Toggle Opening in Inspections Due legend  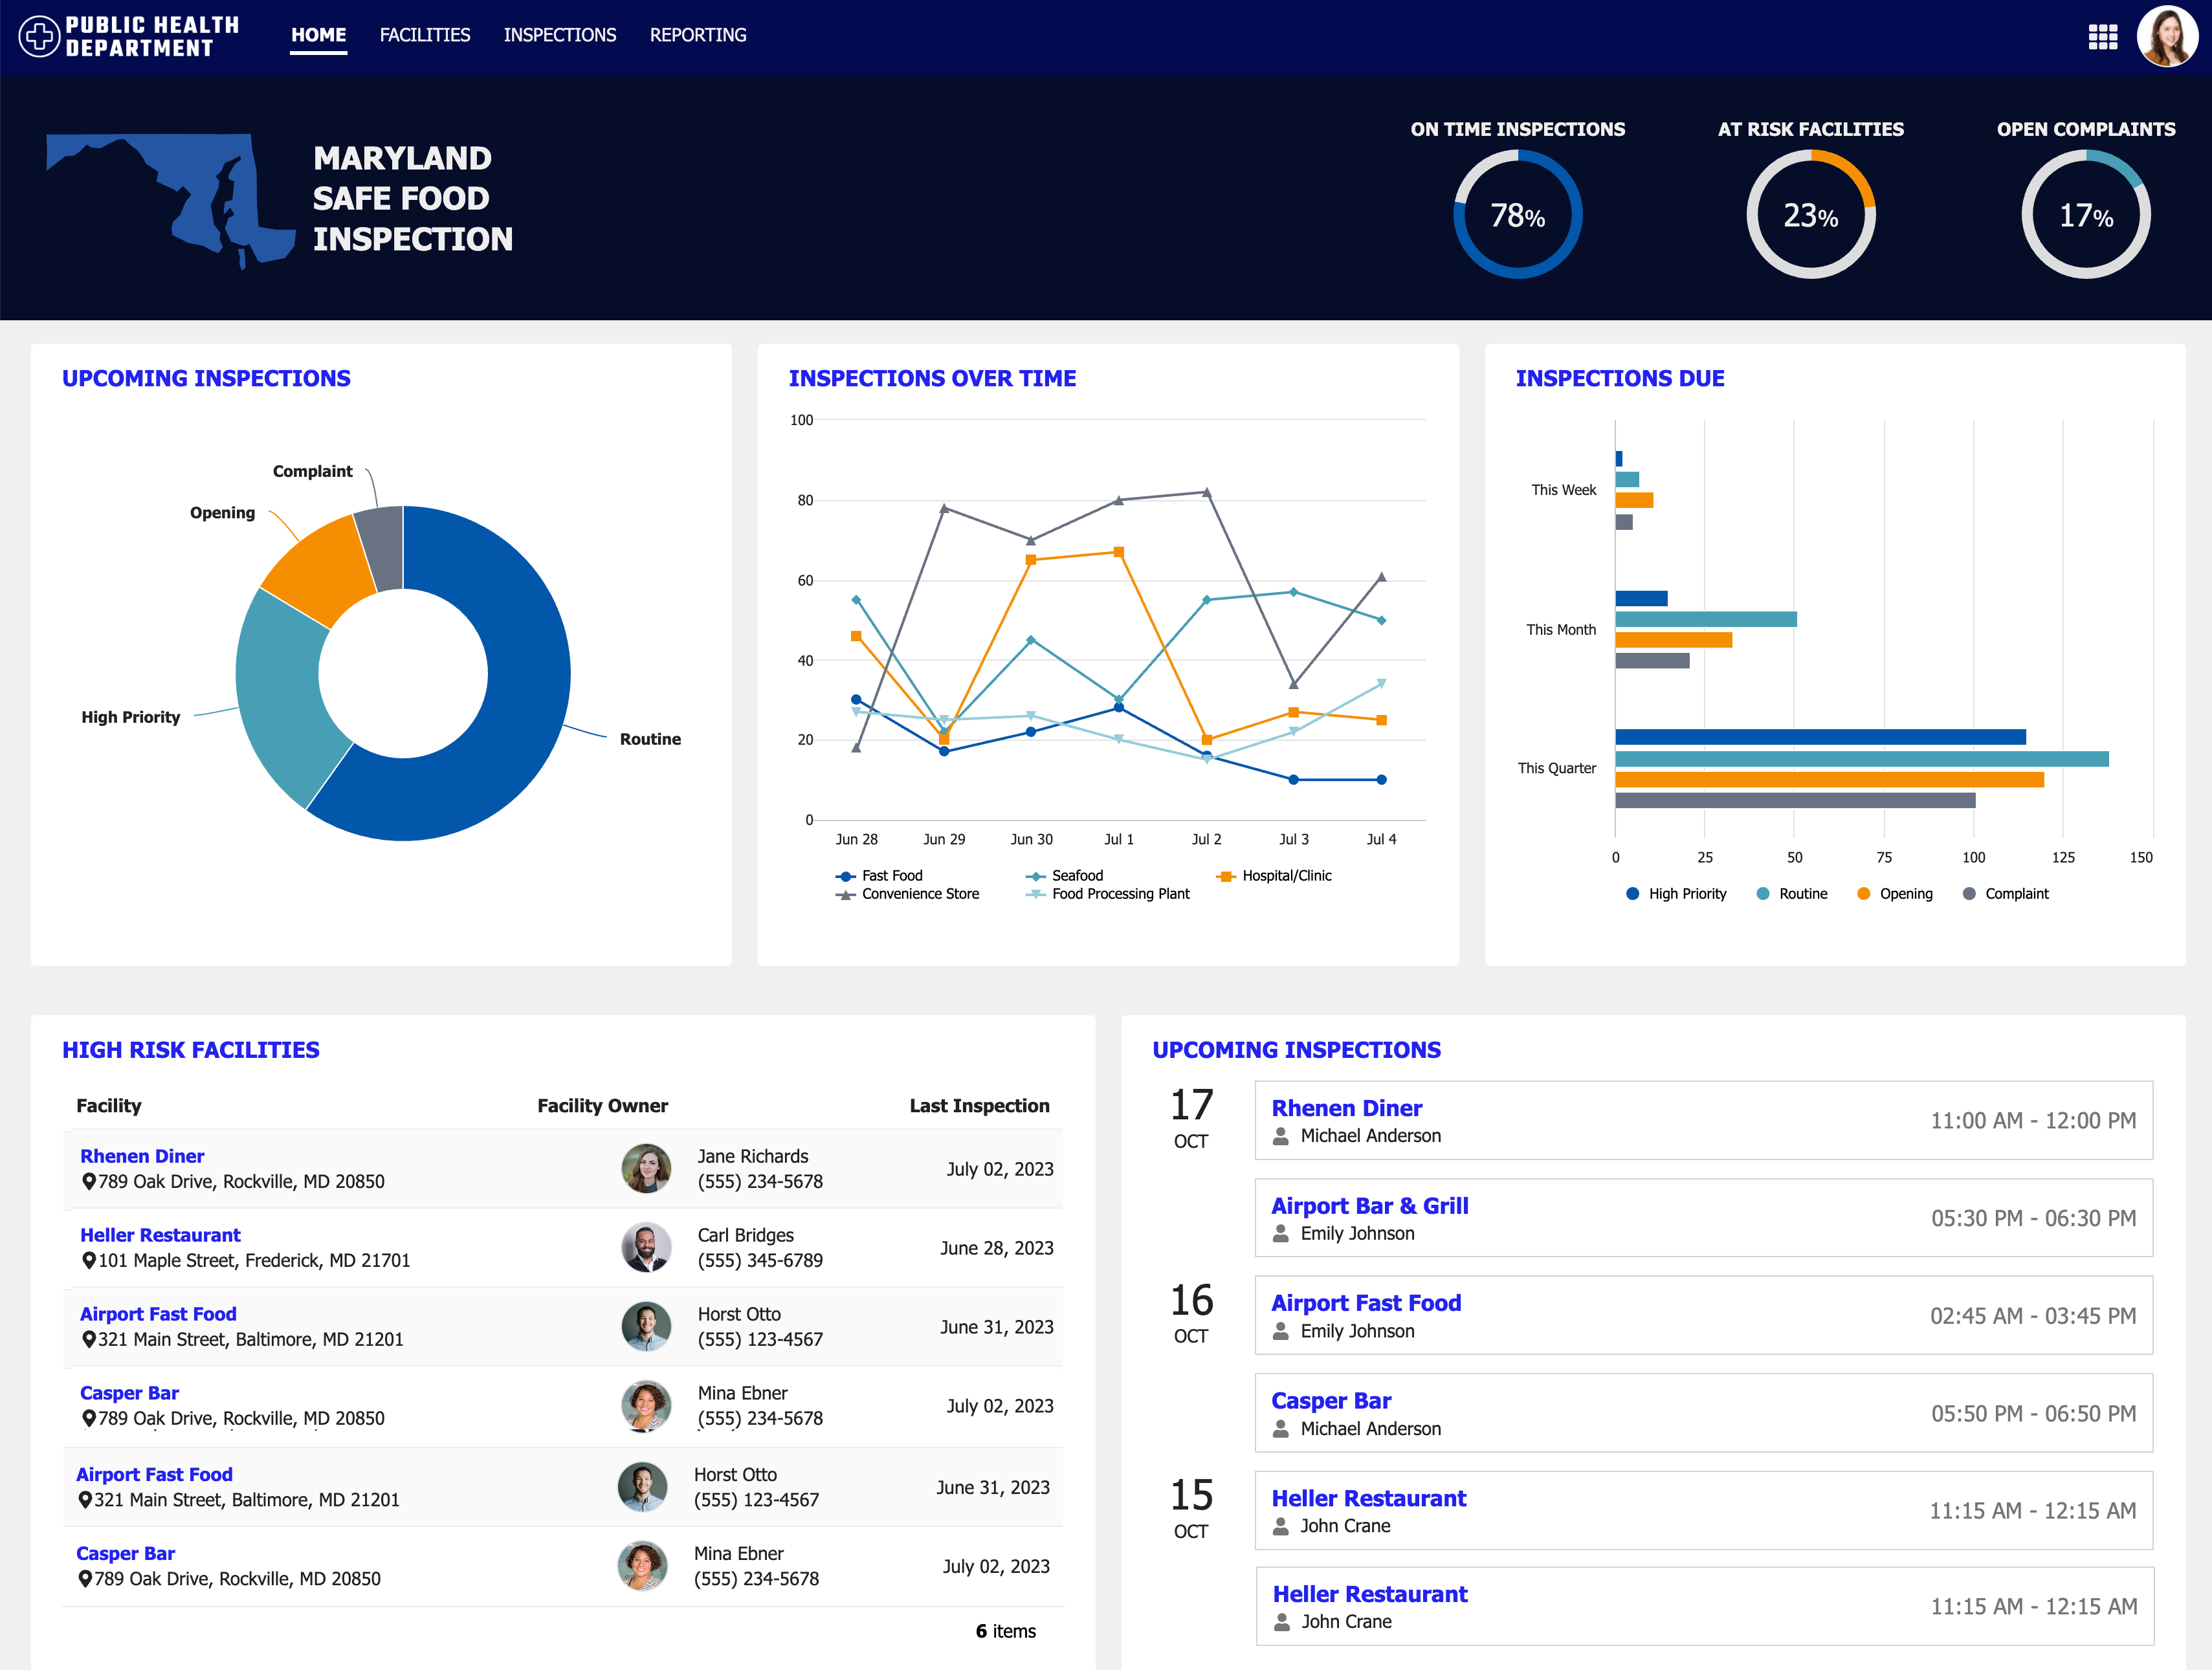coord(1894,894)
